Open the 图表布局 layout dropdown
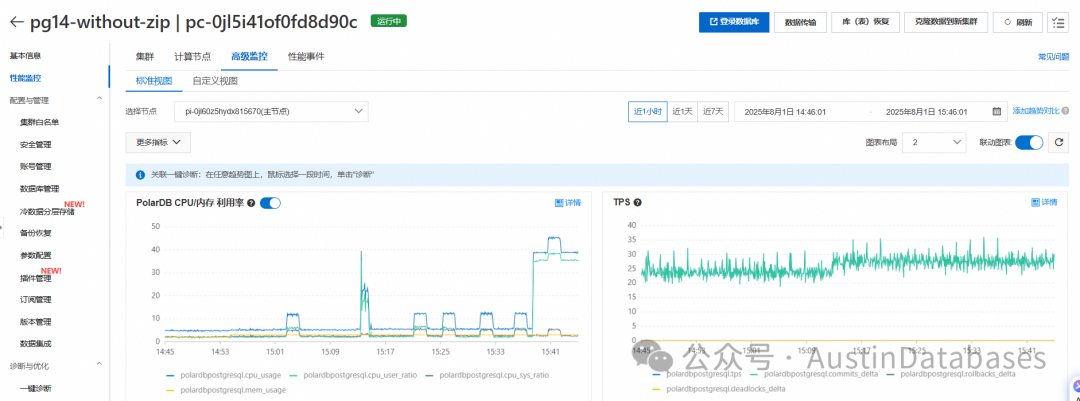 point(934,143)
